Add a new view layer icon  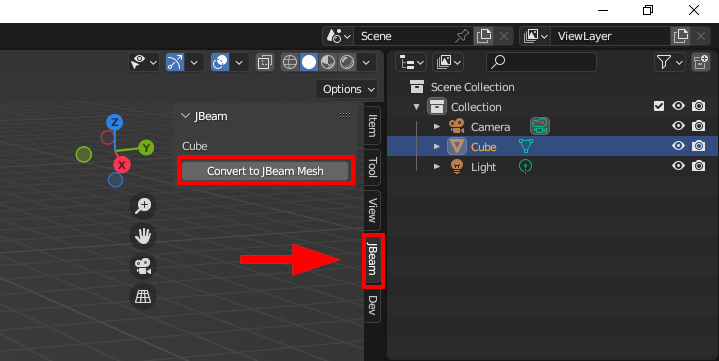point(681,36)
